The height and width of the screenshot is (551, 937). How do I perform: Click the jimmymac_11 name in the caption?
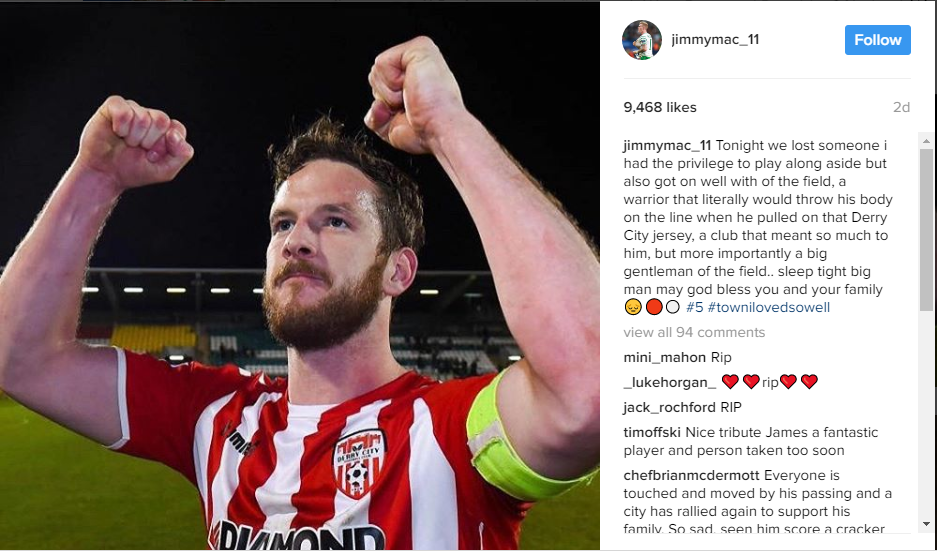(667, 146)
